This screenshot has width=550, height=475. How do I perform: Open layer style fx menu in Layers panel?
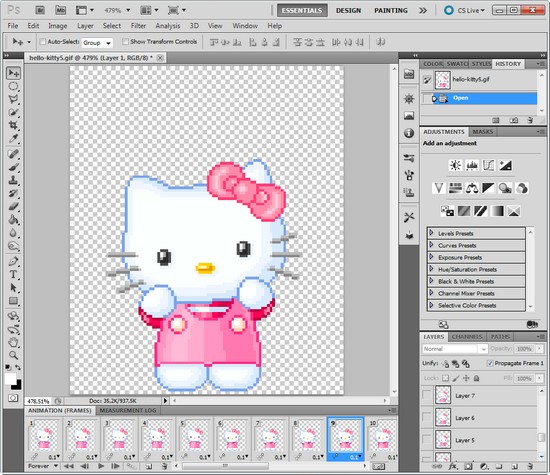pyautogui.click(x=453, y=466)
